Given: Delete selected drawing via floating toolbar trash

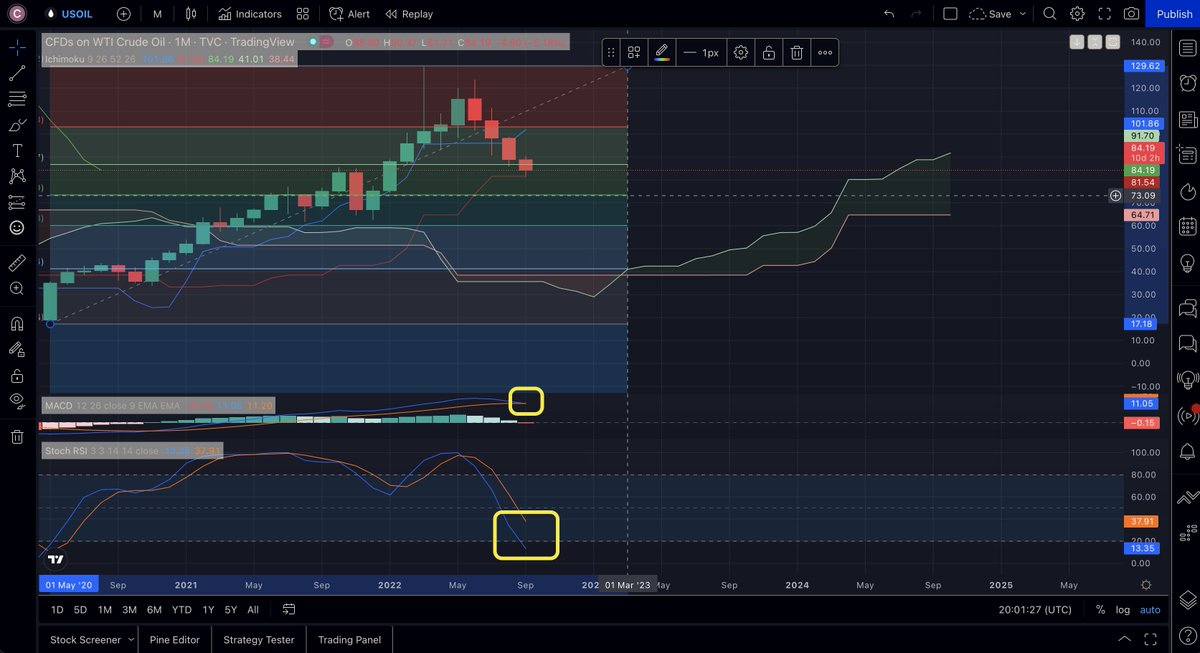Looking at the screenshot, I should (796, 52).
